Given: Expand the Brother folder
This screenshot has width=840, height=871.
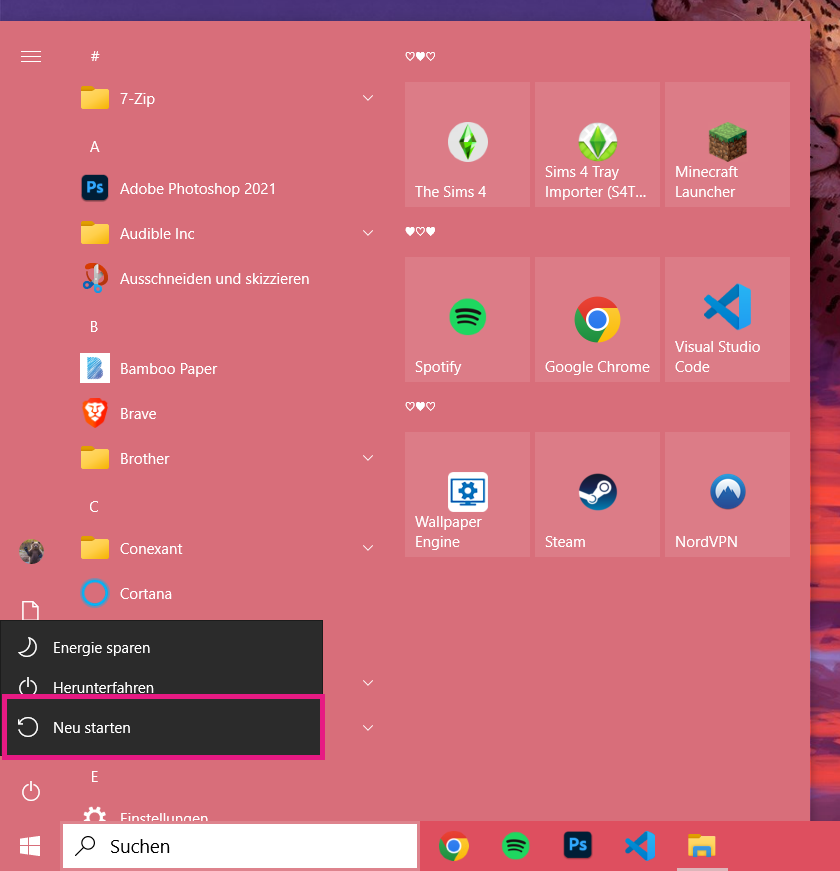Looking at the screenshot, I should 368,458.
